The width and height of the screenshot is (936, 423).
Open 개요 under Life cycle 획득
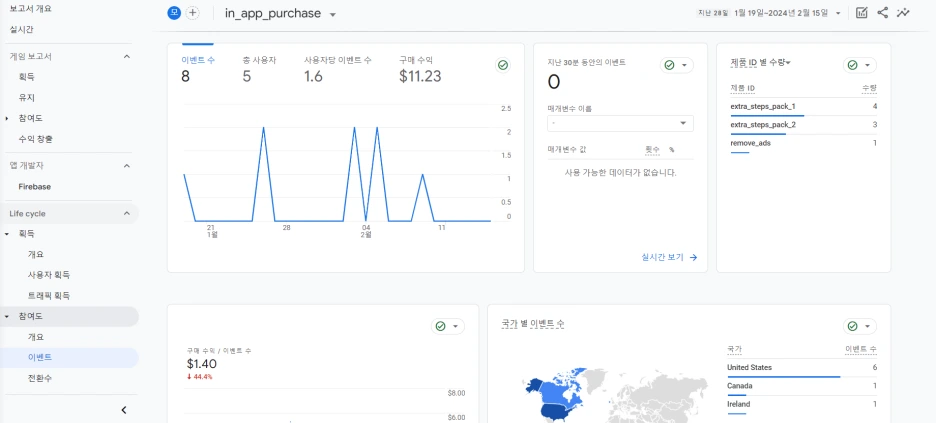click(x=36, y=254)
